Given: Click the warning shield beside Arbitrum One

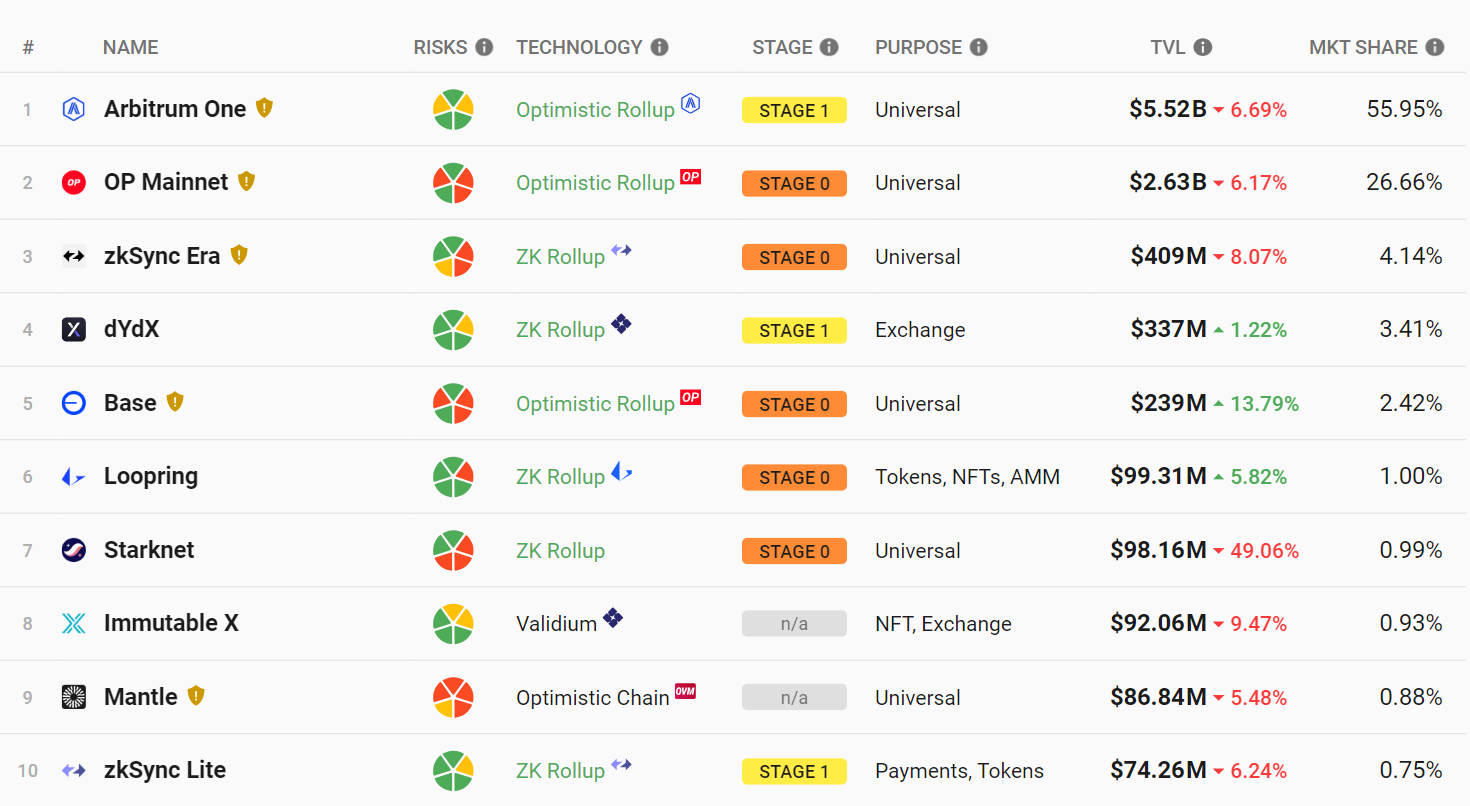Looking at the screenshot, I should click(264, 108).
